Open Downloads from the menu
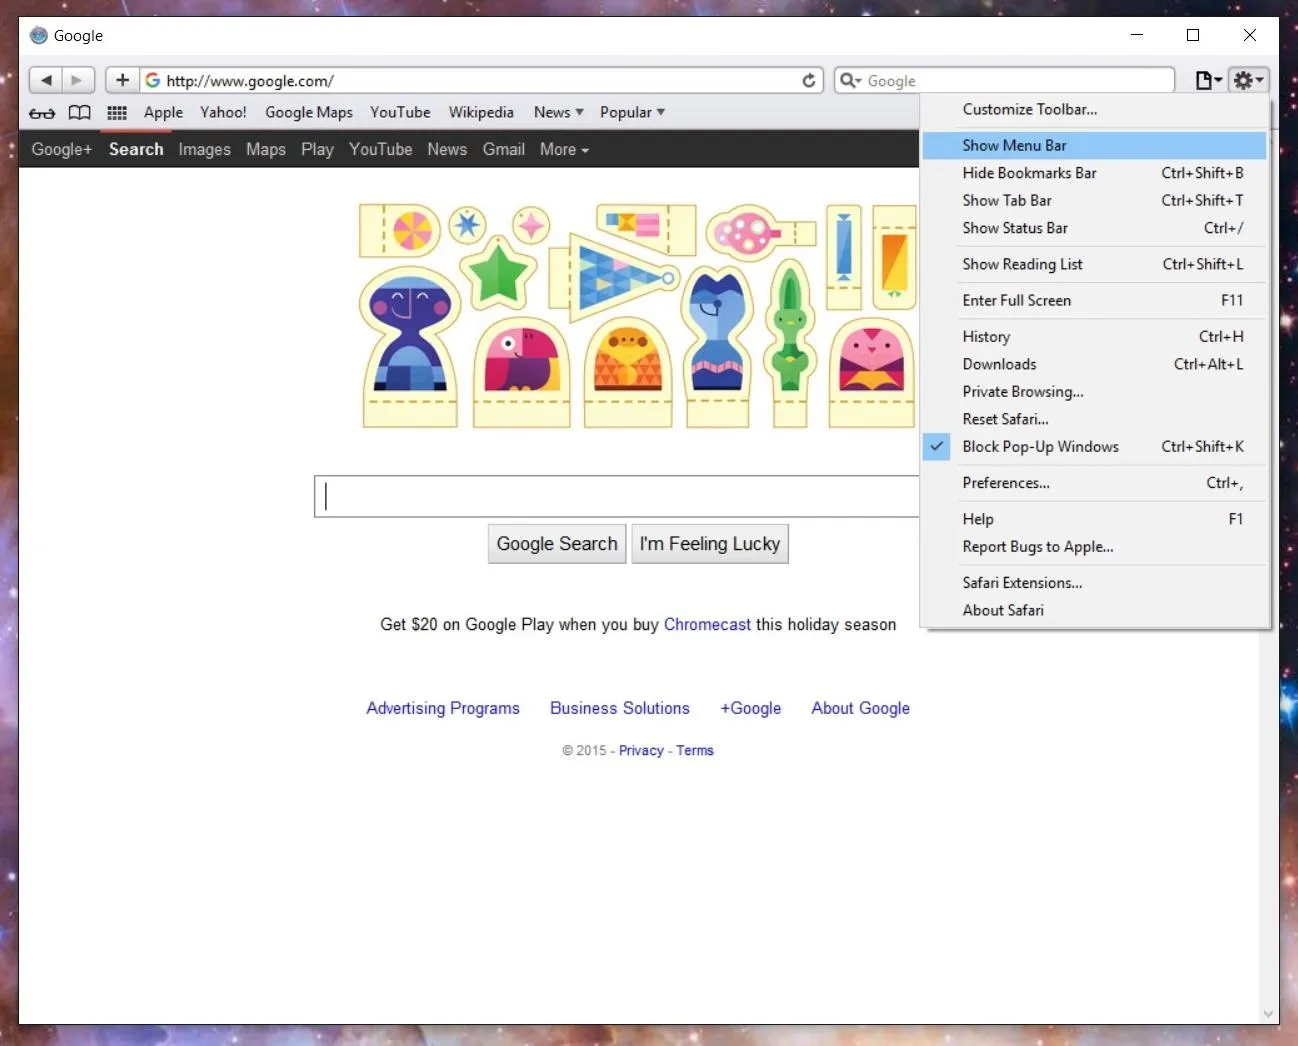This screenshot has height=1046, width=1298. pyautogui.click(x=1095, y=364)
